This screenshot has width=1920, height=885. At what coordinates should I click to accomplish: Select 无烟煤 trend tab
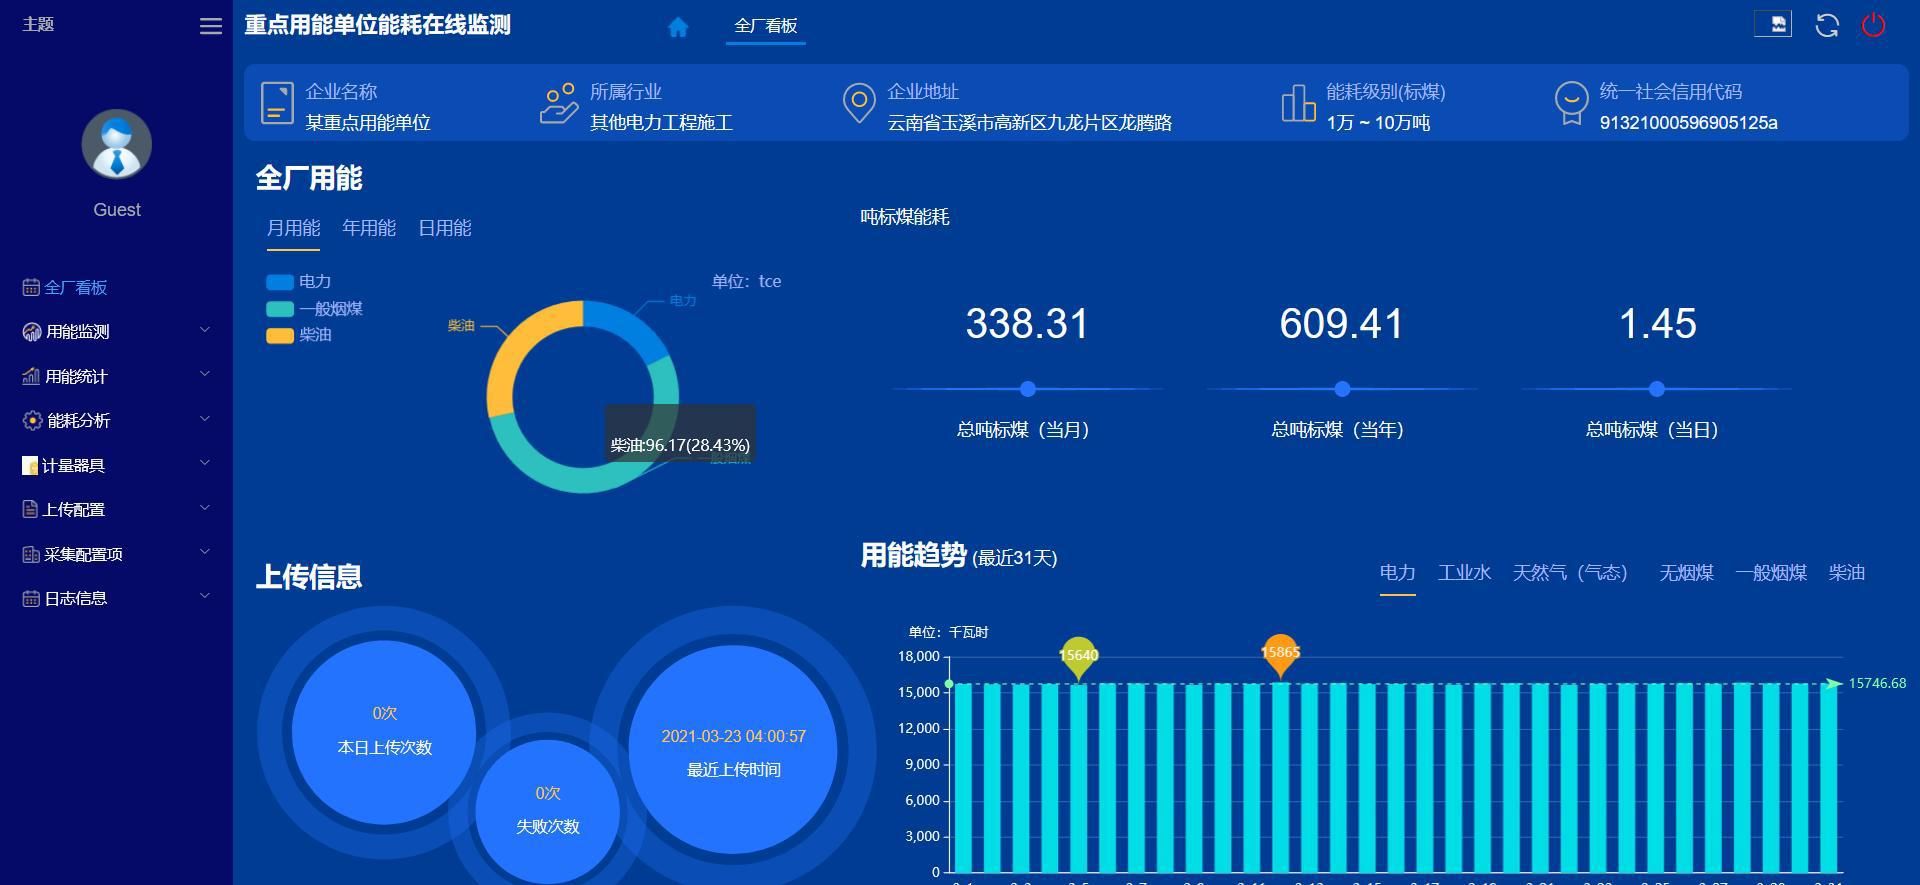1686,573
